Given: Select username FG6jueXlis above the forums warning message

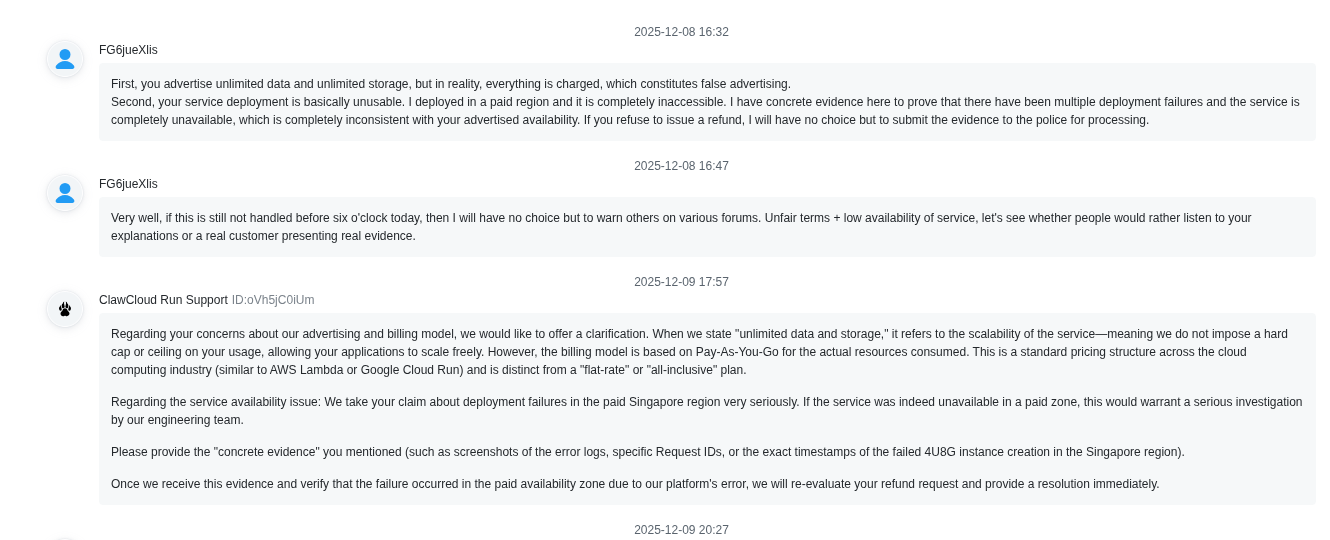Looking at the screenshot, I should pos(128,184).
